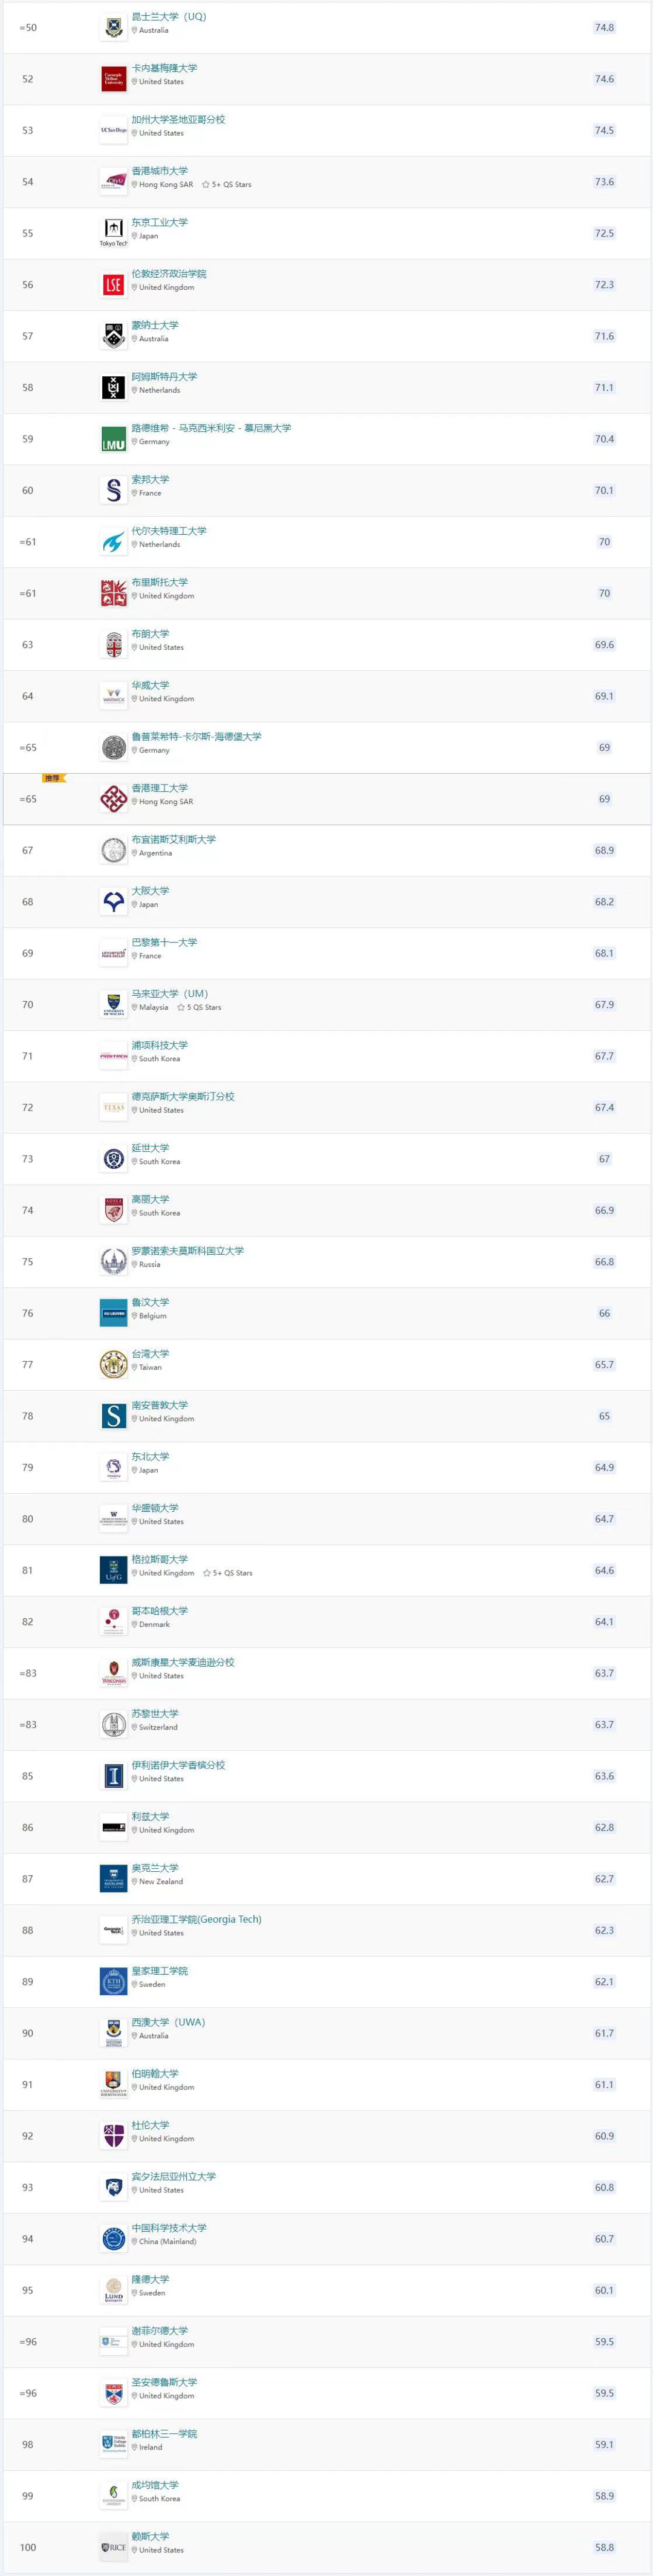Click the 5 QS Stars rating for 马来亚大学
The width and height of the screenshot is (653, 2576).
(199, 1008)
